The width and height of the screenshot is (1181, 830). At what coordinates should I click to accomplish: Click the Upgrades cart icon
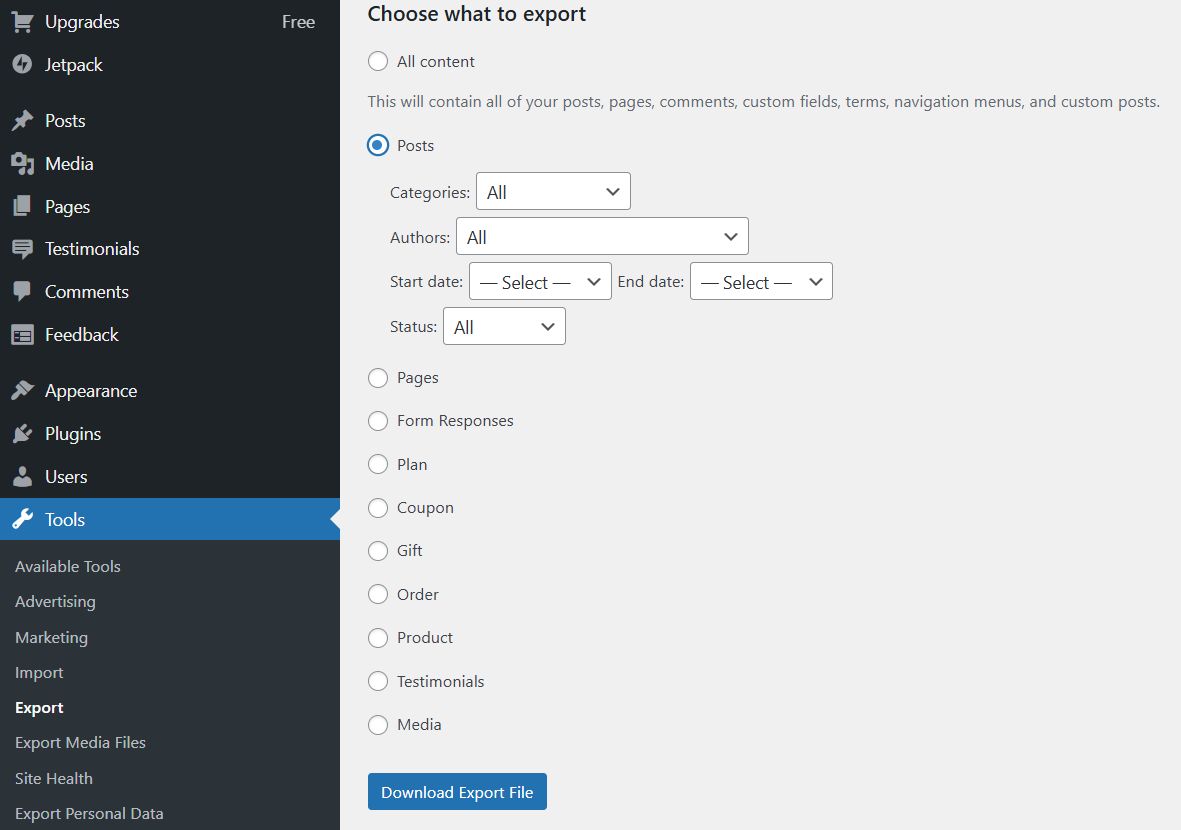pos(22,21)
